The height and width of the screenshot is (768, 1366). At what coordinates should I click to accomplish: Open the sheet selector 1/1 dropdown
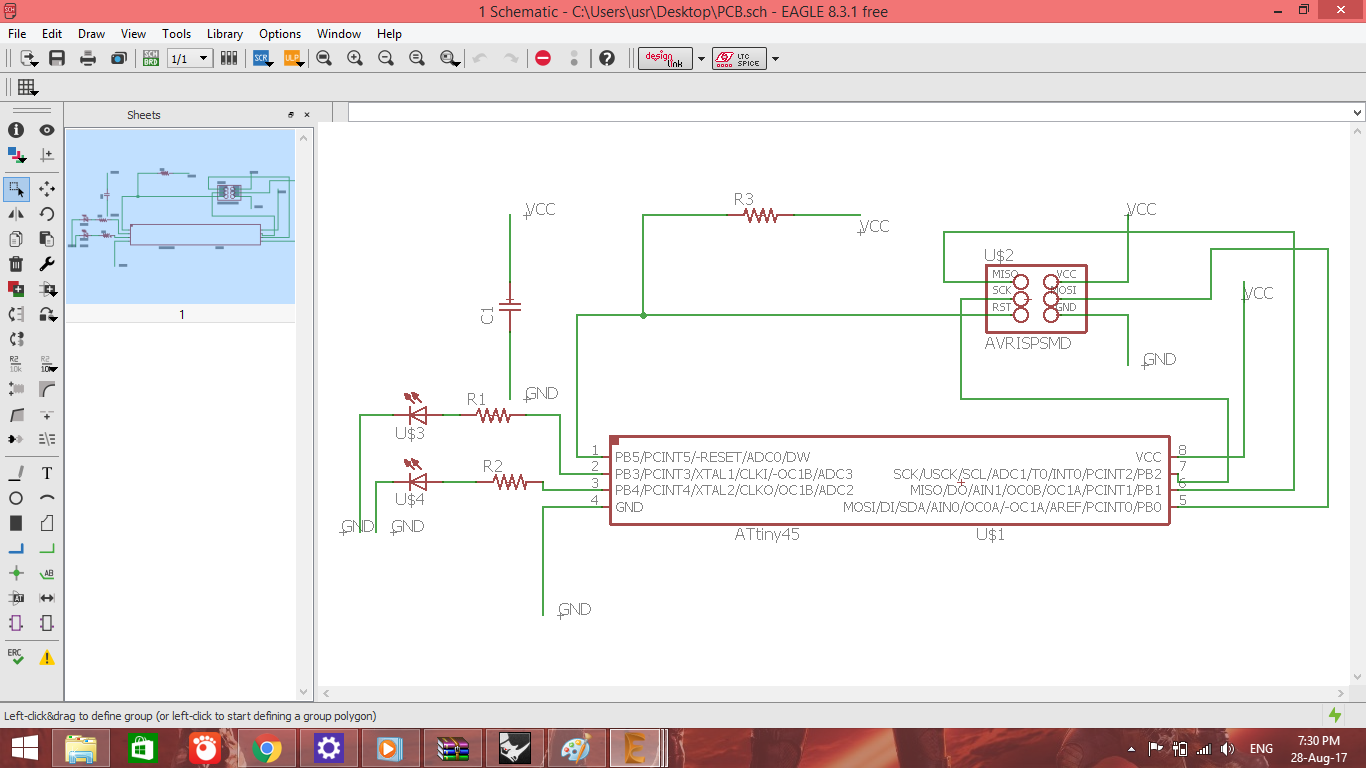pyautogui.click(x=190, y=58)
